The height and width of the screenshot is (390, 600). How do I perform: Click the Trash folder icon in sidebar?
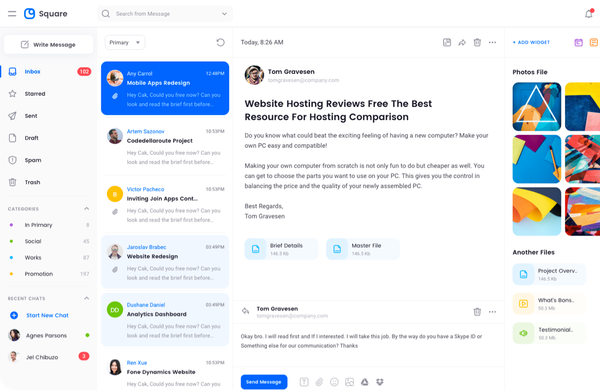click(x=13, y=182)
